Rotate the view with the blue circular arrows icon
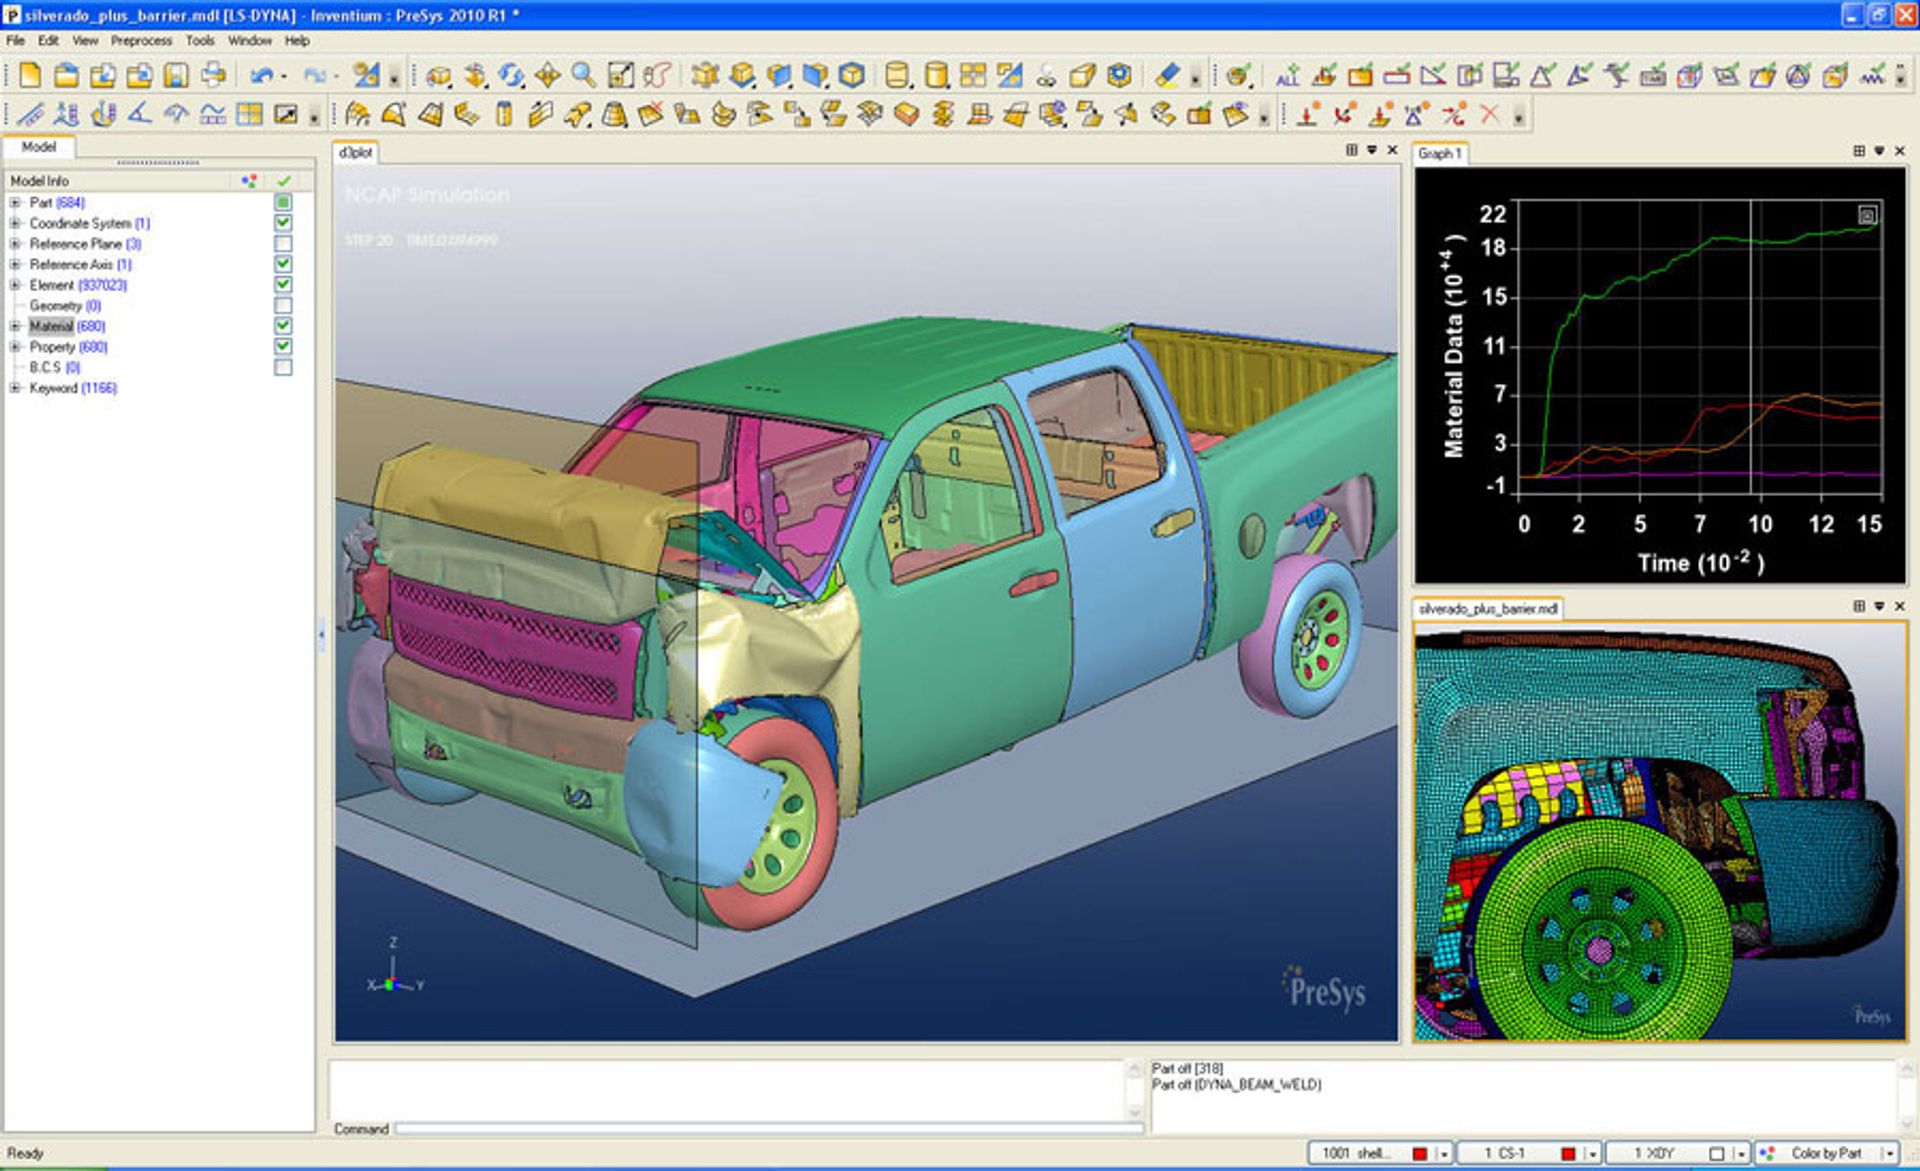The image size is (1920, 1171). tap(511, 75)
